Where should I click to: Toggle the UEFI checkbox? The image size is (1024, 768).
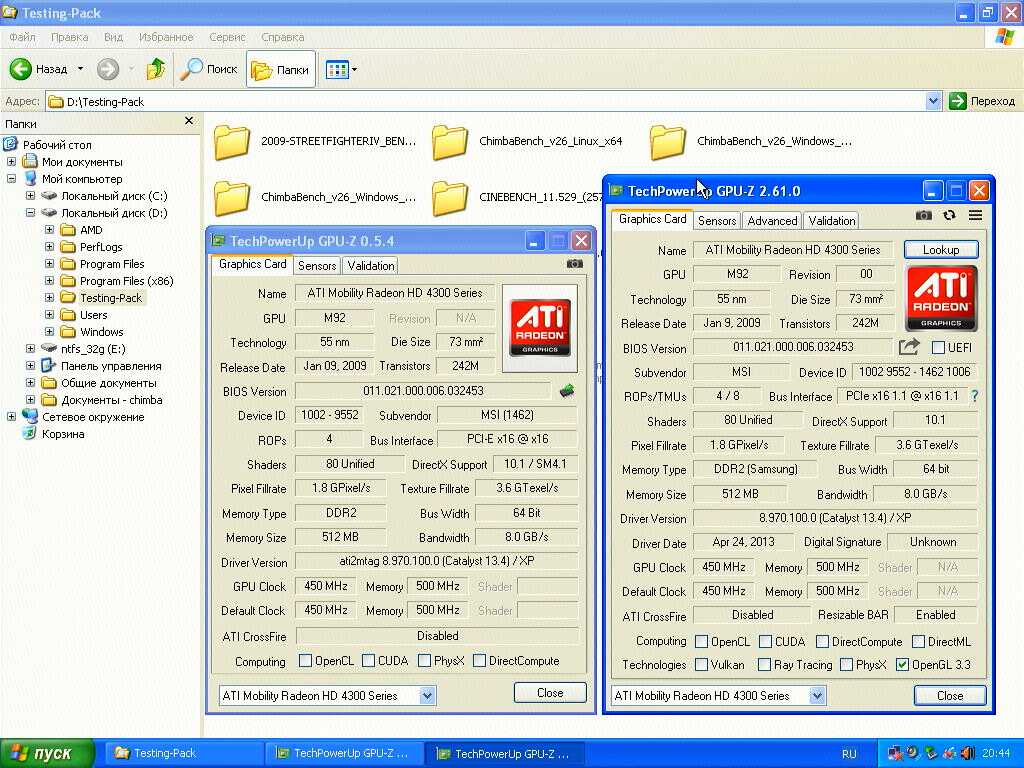click(938, 347)
